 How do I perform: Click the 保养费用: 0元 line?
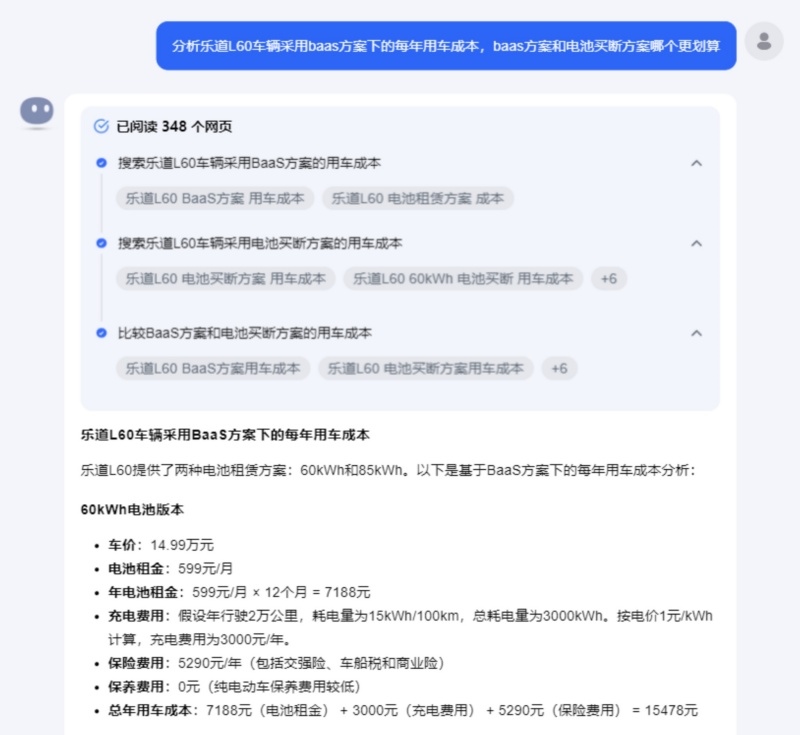235,687
